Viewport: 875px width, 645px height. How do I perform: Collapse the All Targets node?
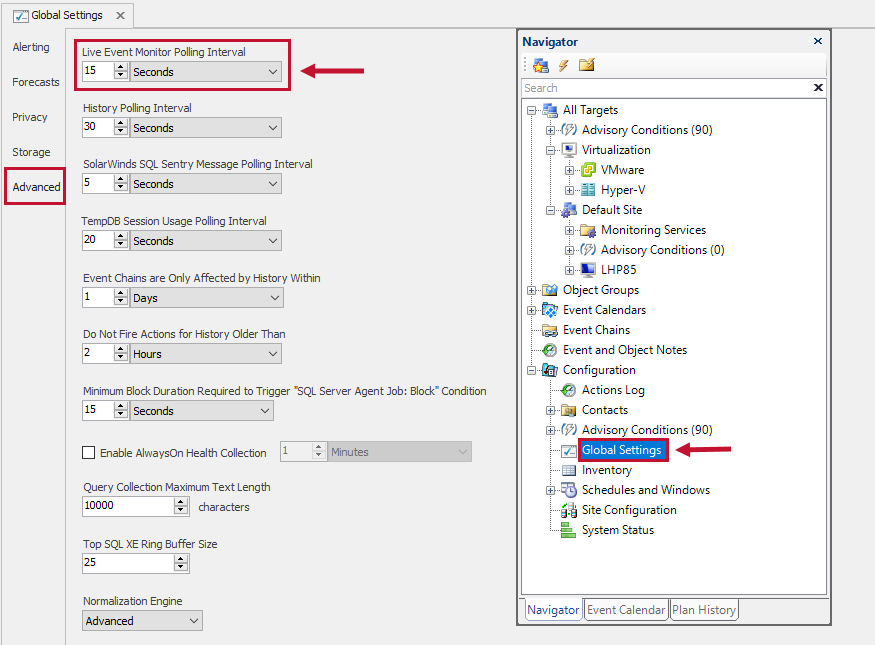(531, 110)
